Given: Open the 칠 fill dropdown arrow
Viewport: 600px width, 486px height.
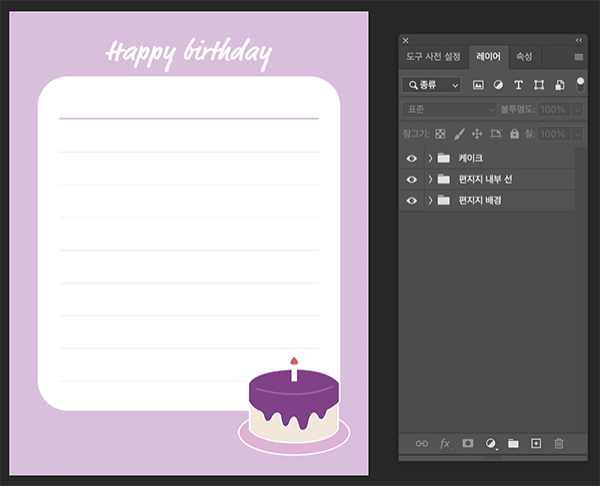Looking at the screenshot, I should tap(577, 134).
